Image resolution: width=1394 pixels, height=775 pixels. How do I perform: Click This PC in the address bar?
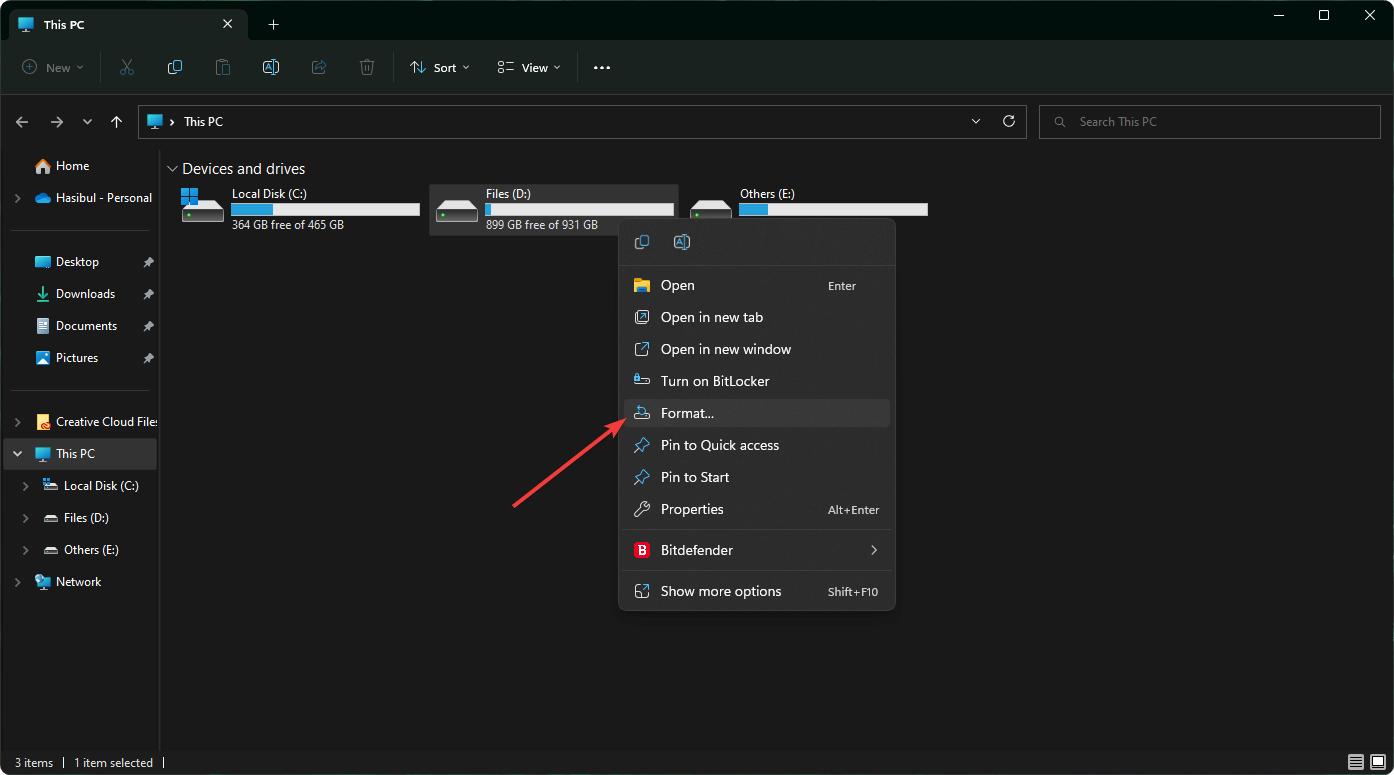[x=203, y=121]
